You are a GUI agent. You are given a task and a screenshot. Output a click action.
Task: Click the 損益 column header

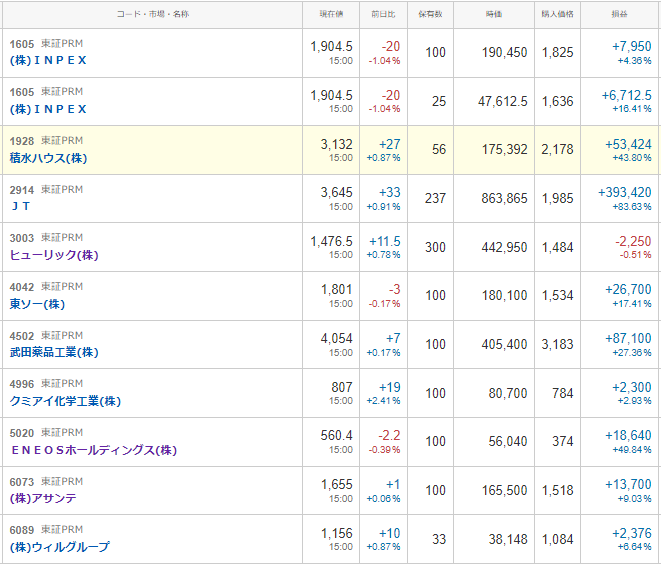pyautogui.click(x=619, y=14)
